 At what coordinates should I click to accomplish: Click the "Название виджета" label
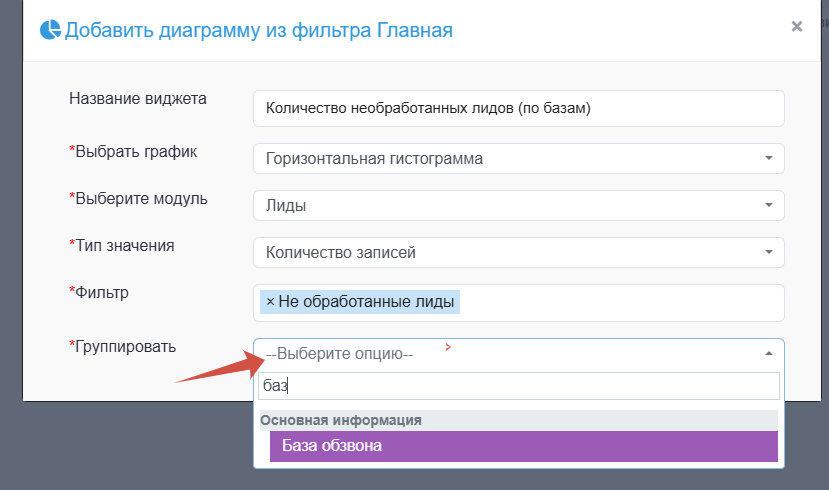point(137,98)
